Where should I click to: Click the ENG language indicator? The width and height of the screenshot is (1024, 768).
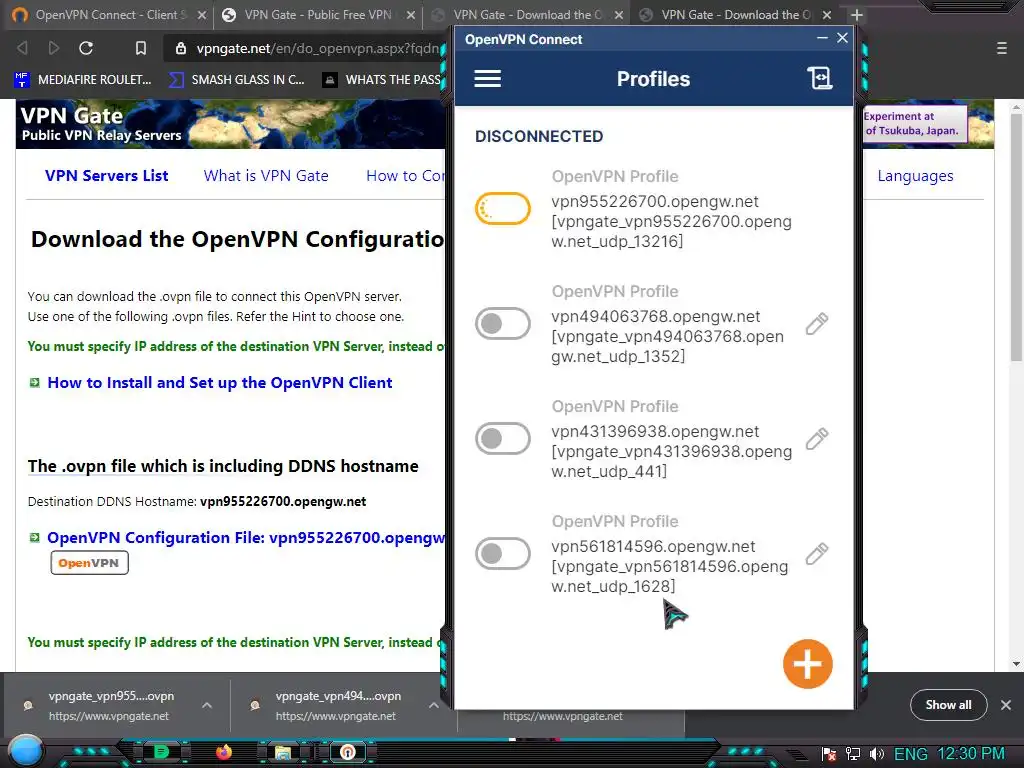tap(910, 755)
